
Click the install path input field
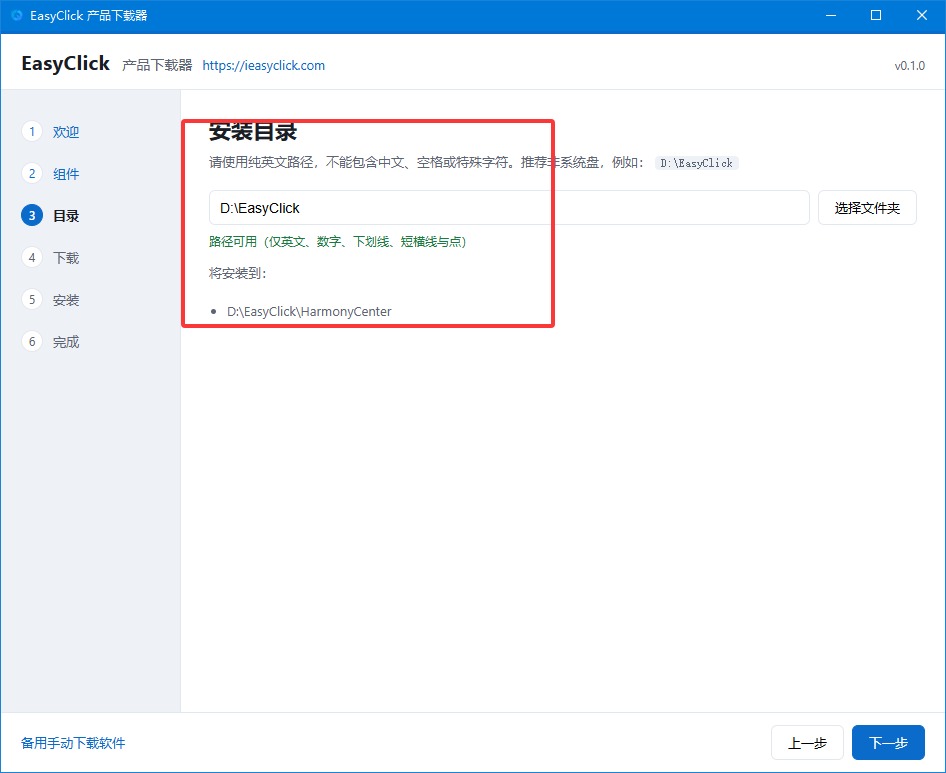point(509,208)
